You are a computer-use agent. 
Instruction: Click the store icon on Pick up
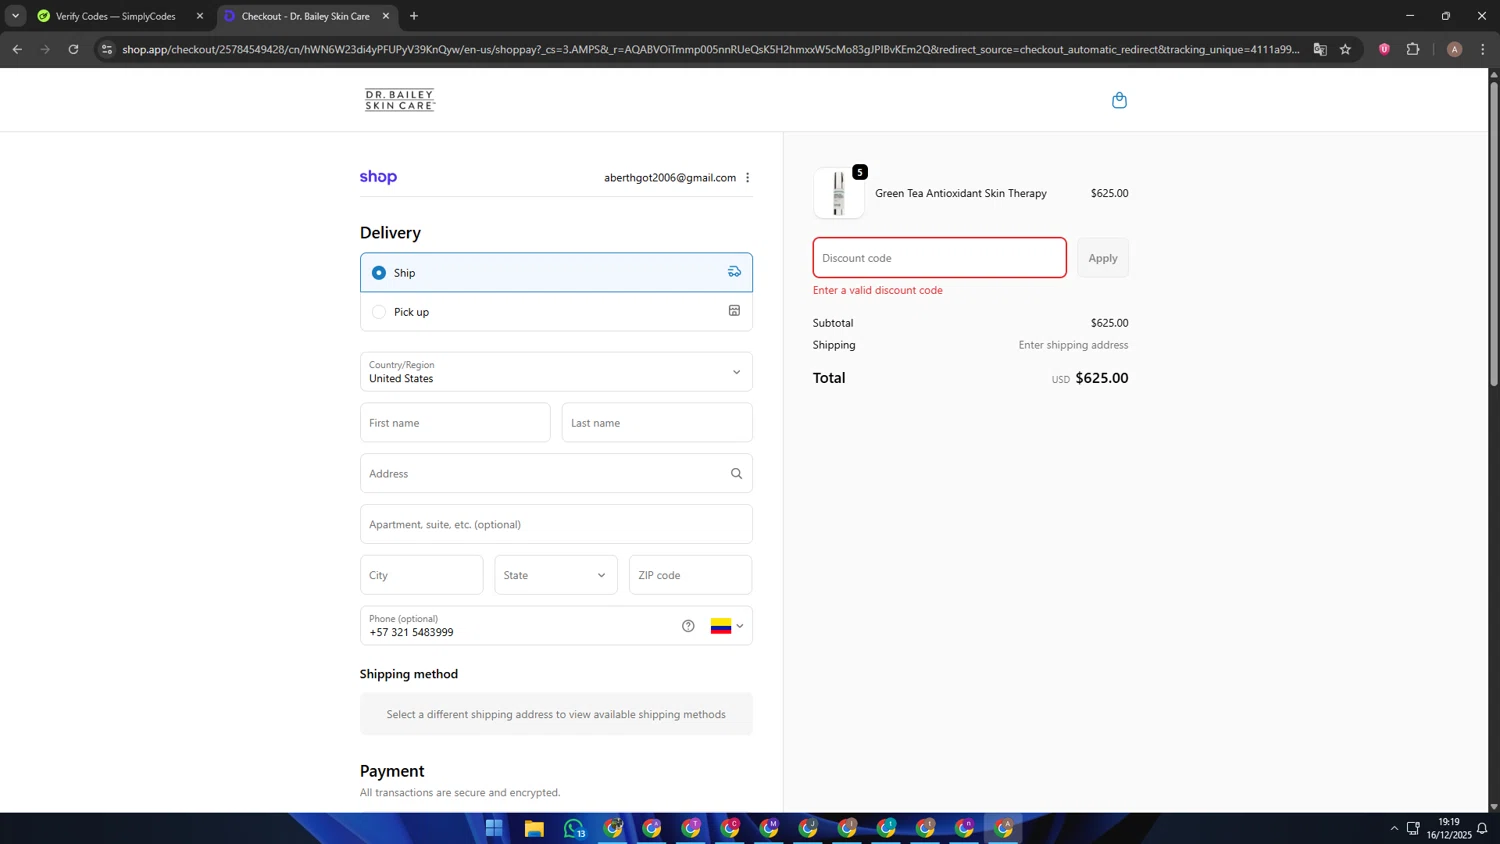pos(734,311)
